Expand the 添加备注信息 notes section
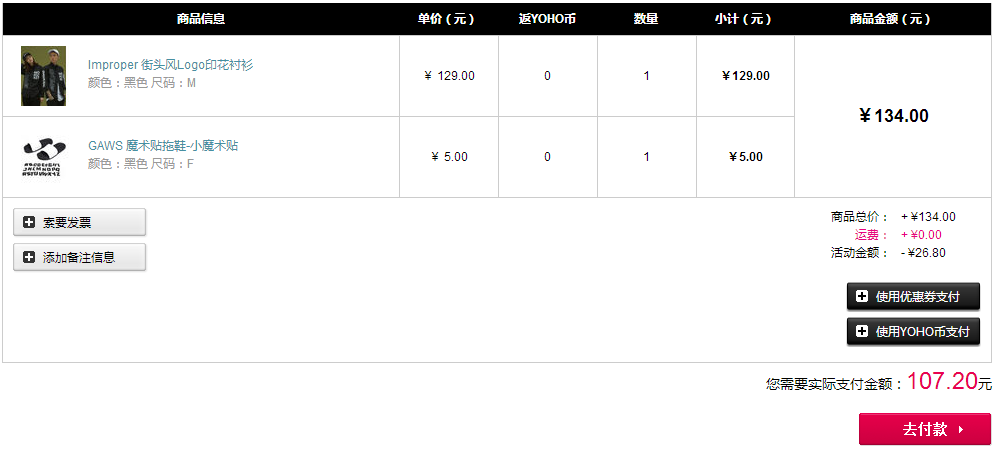The height and width of the screenshot is (466, 999). (x=80, y=257)
